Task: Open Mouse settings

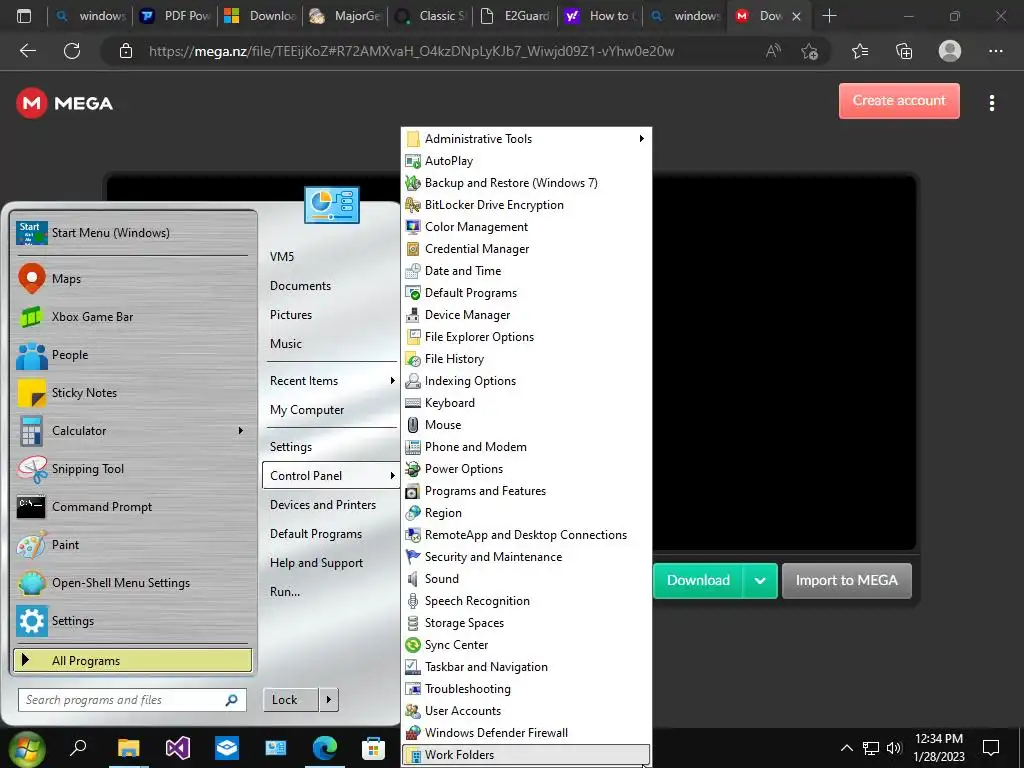Action: tap(526, 425)
